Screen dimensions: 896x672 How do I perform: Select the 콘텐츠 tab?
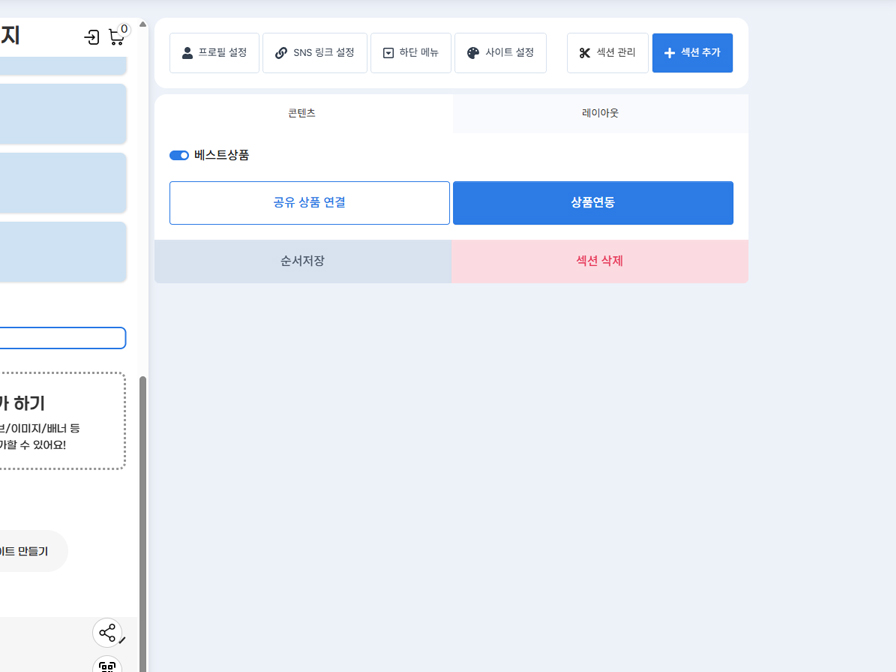pyautogui.click(x=300, y=114)
